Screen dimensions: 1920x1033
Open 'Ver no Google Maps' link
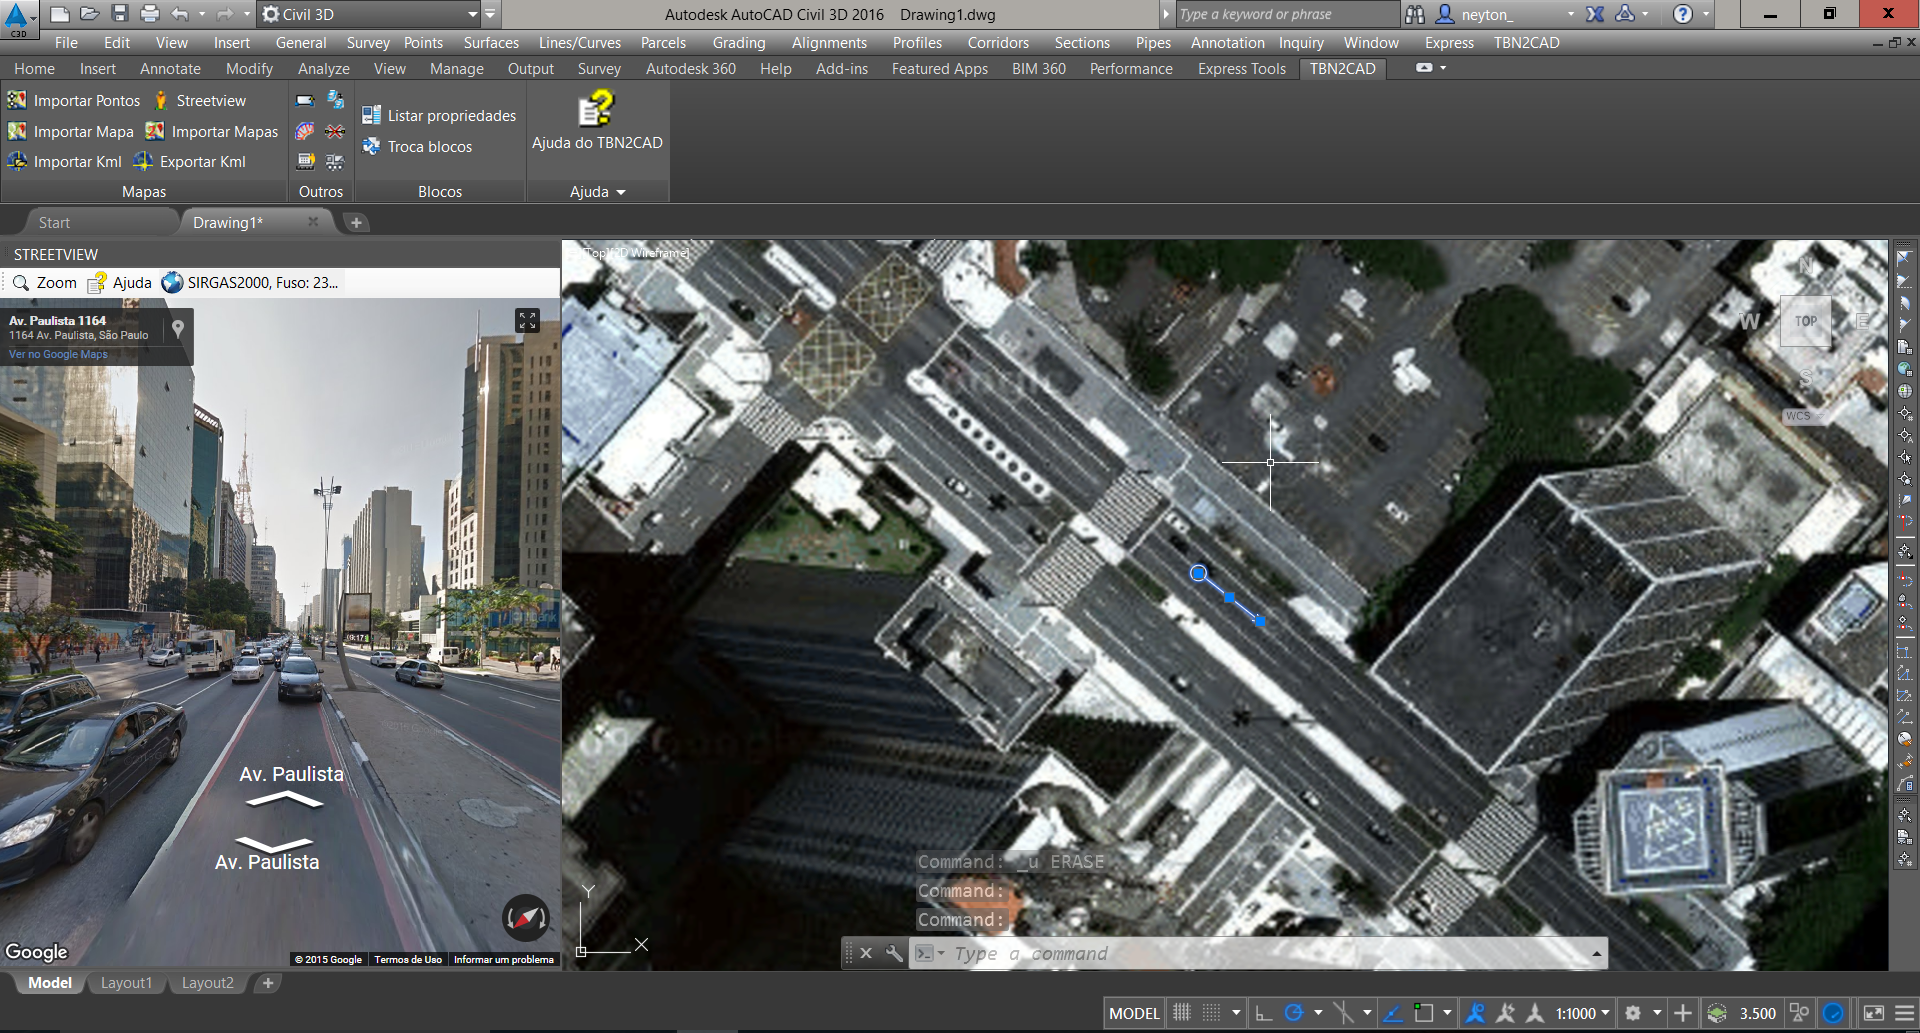pyautogui.click(x=58, y=354)
